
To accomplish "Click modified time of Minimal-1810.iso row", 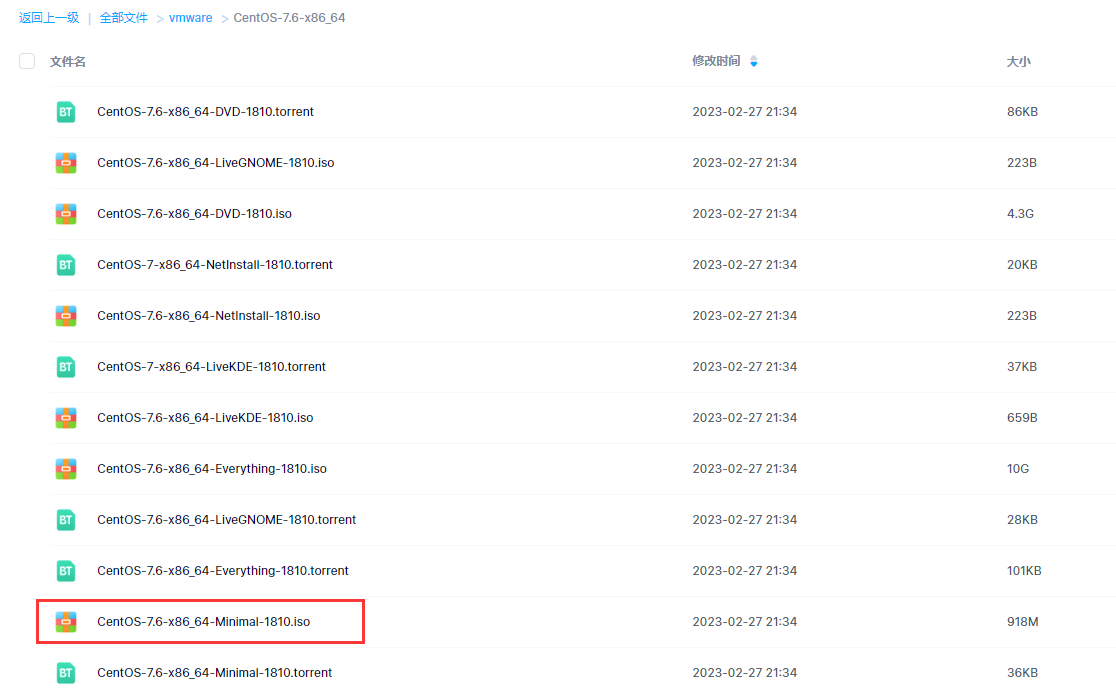I will pos(744,622).
